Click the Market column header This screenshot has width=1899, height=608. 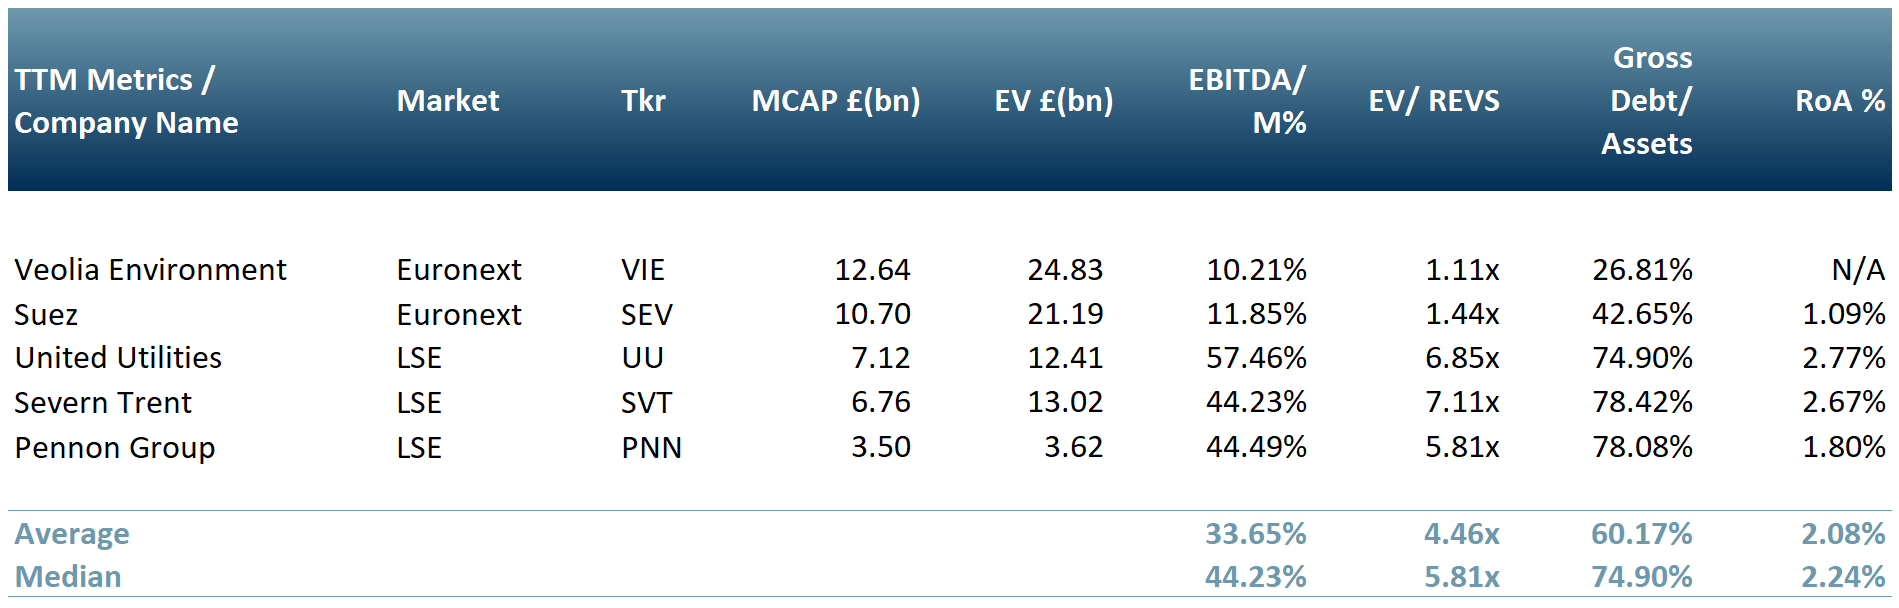point(447,101)
